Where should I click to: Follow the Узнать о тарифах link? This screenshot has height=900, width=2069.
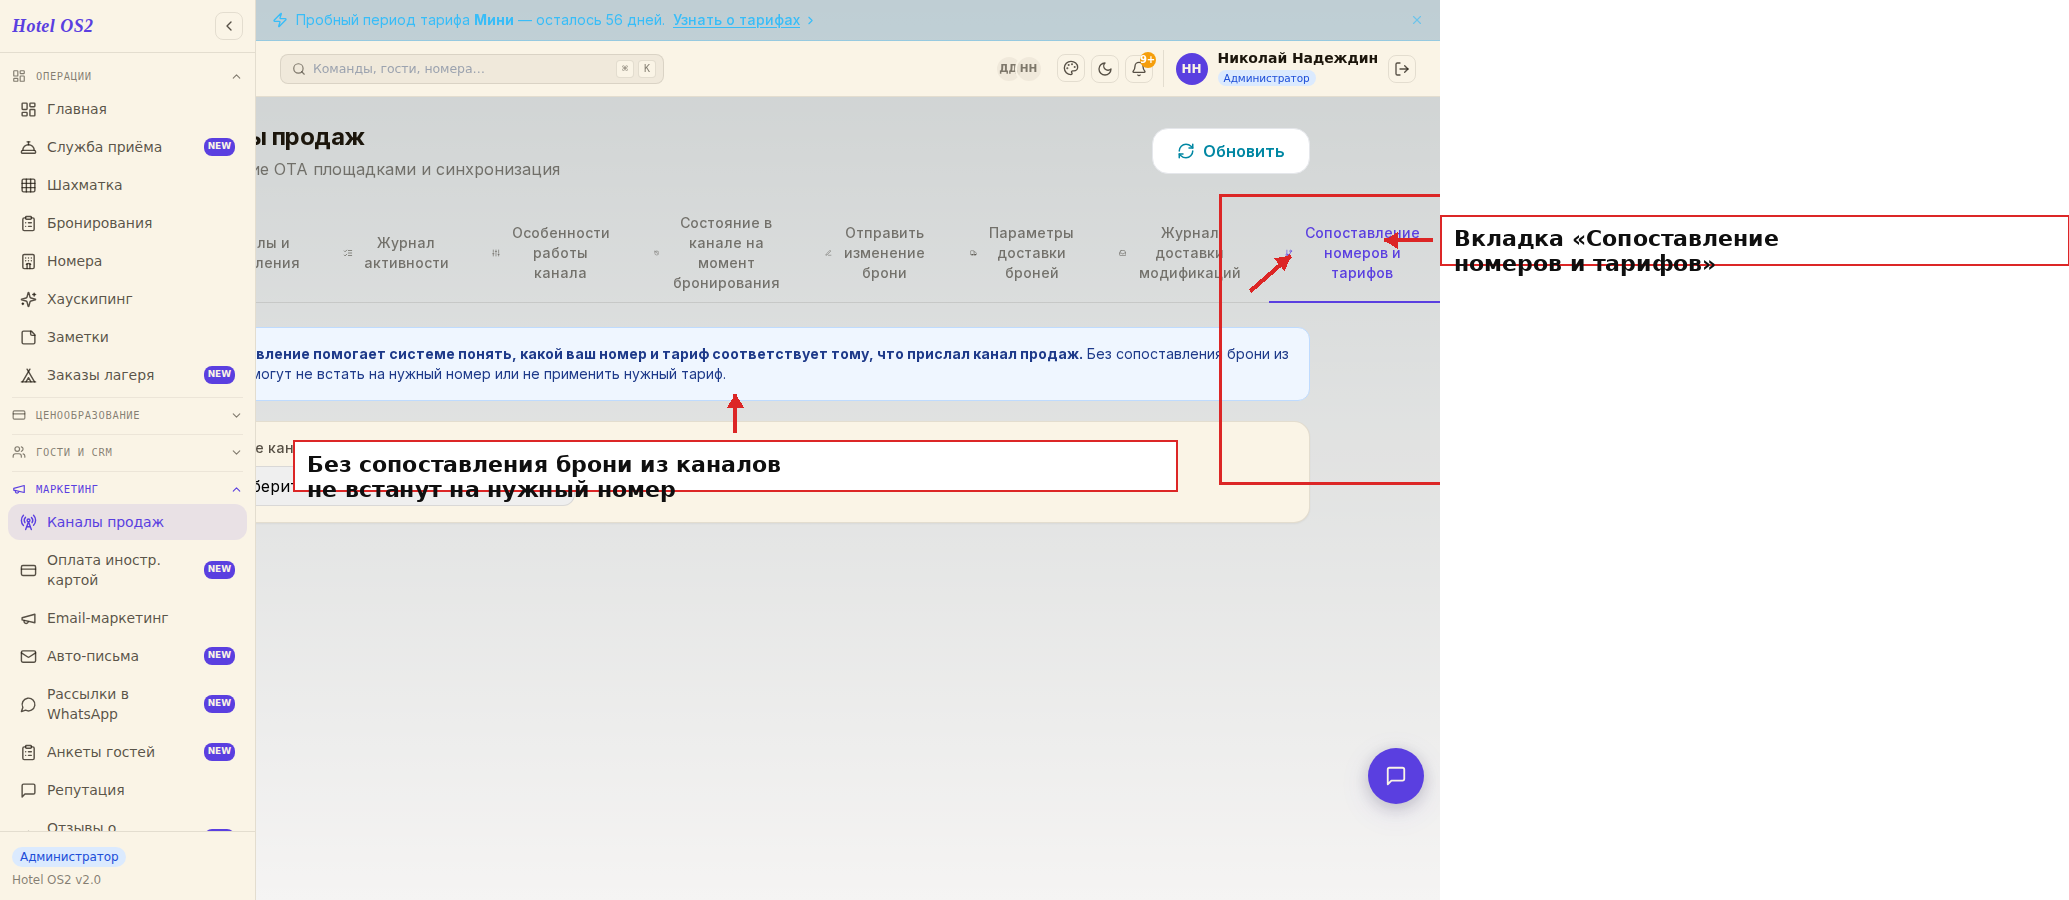pos(736,20)
